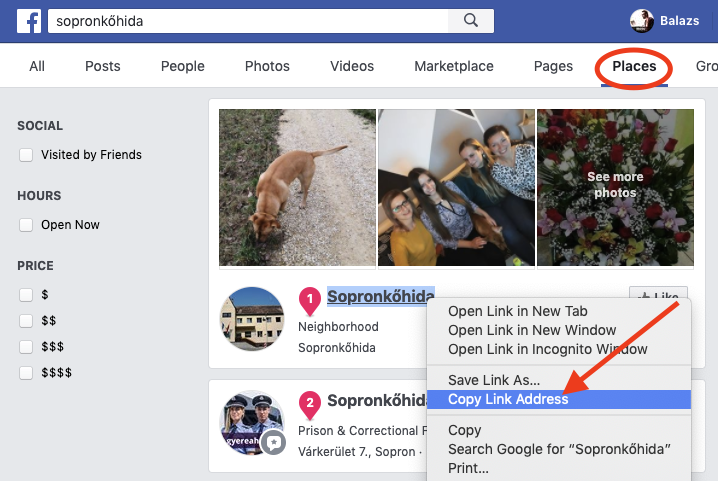Focus the search field containing sopronkőhida

point(248,21)
